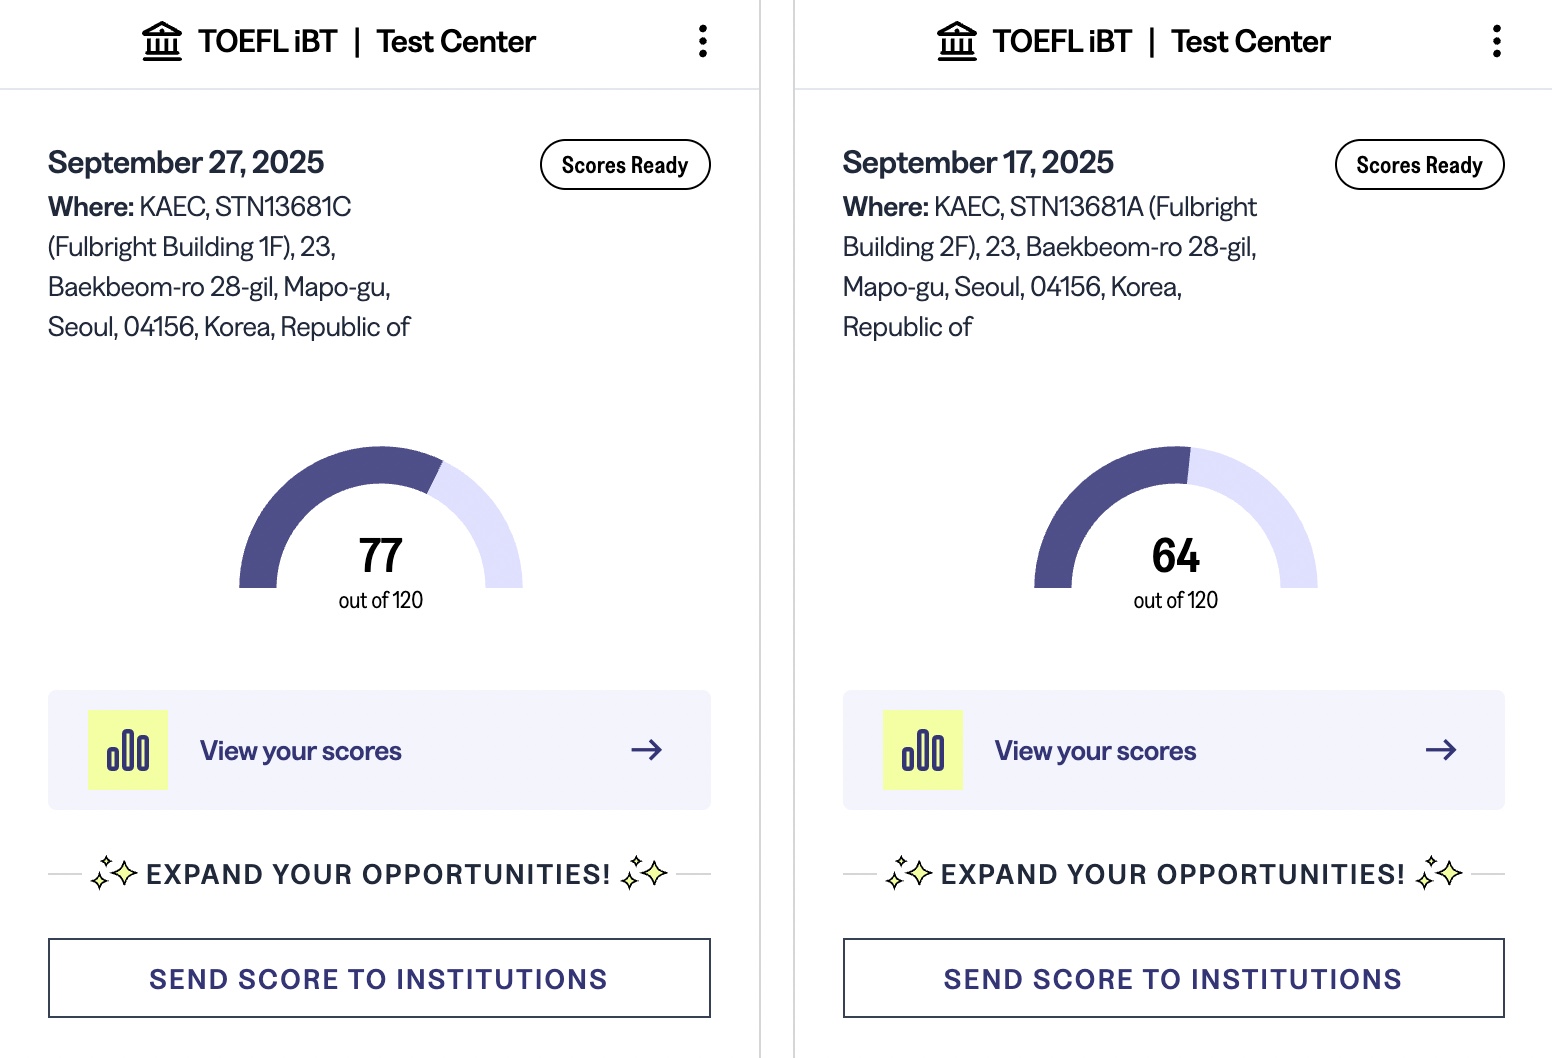Click sparkle icon left of right card's Expand heading

[909, 873]
